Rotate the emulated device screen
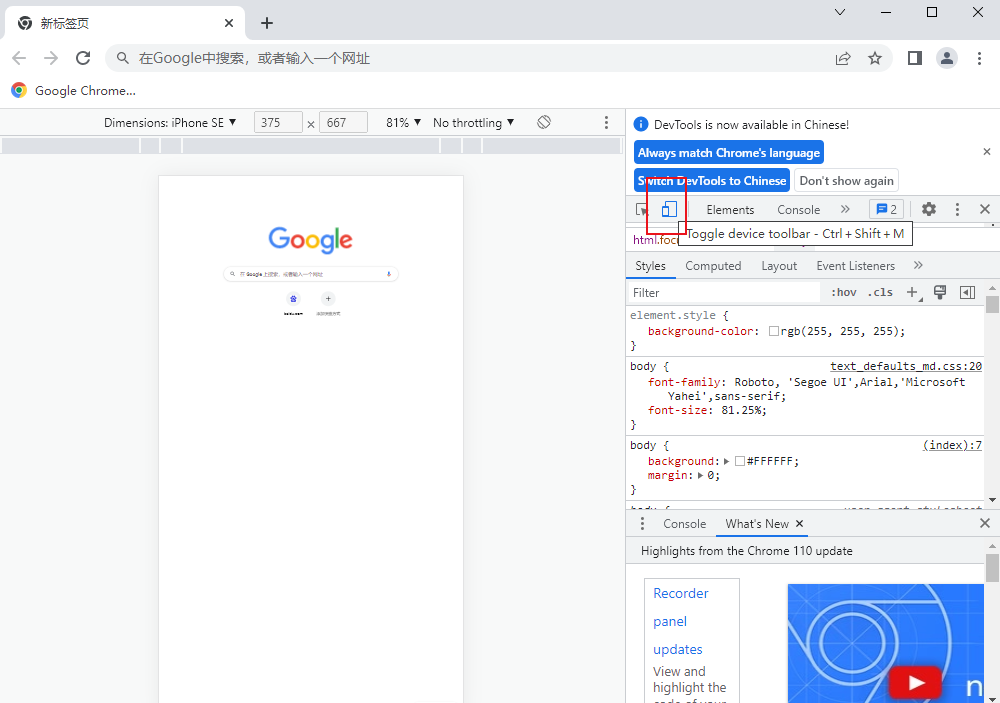 click(x=543, y=122)
